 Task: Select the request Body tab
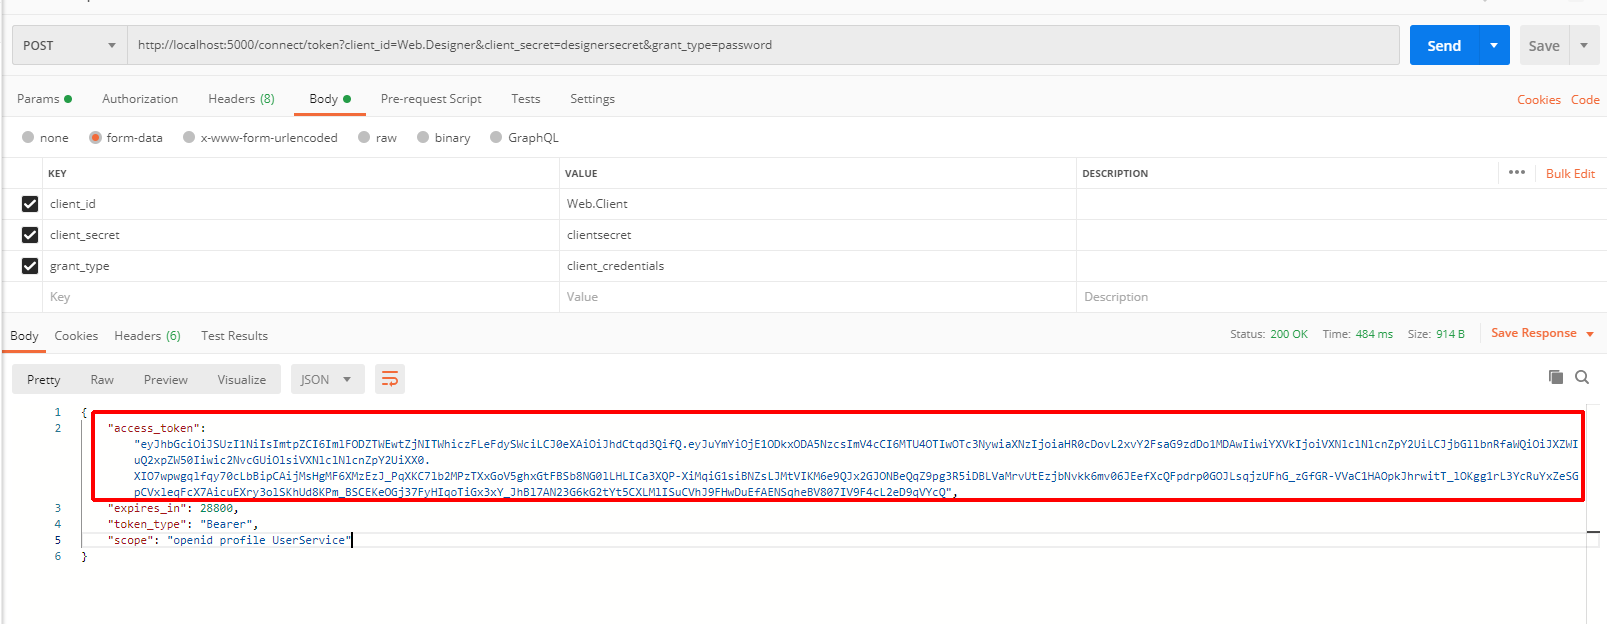click(x=330, y=99)
